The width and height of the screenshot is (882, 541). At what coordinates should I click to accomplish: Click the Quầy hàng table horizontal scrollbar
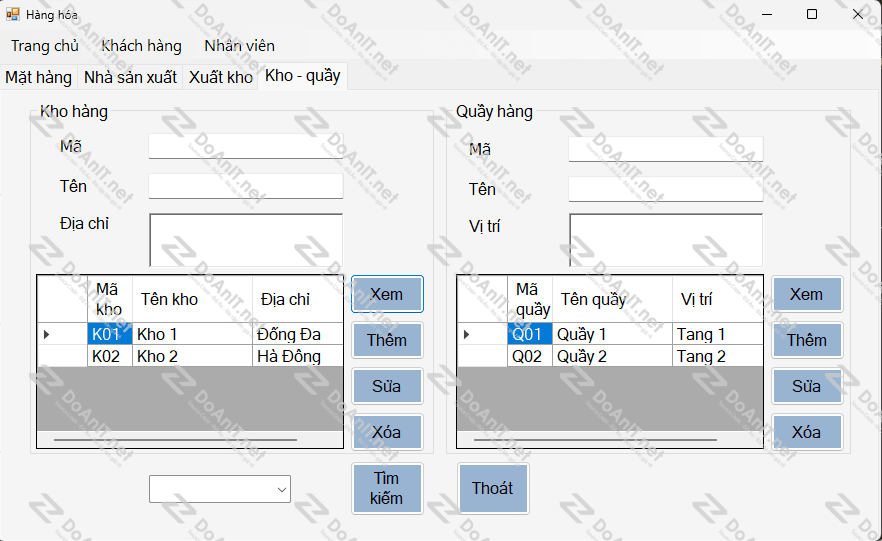point(610,439)
